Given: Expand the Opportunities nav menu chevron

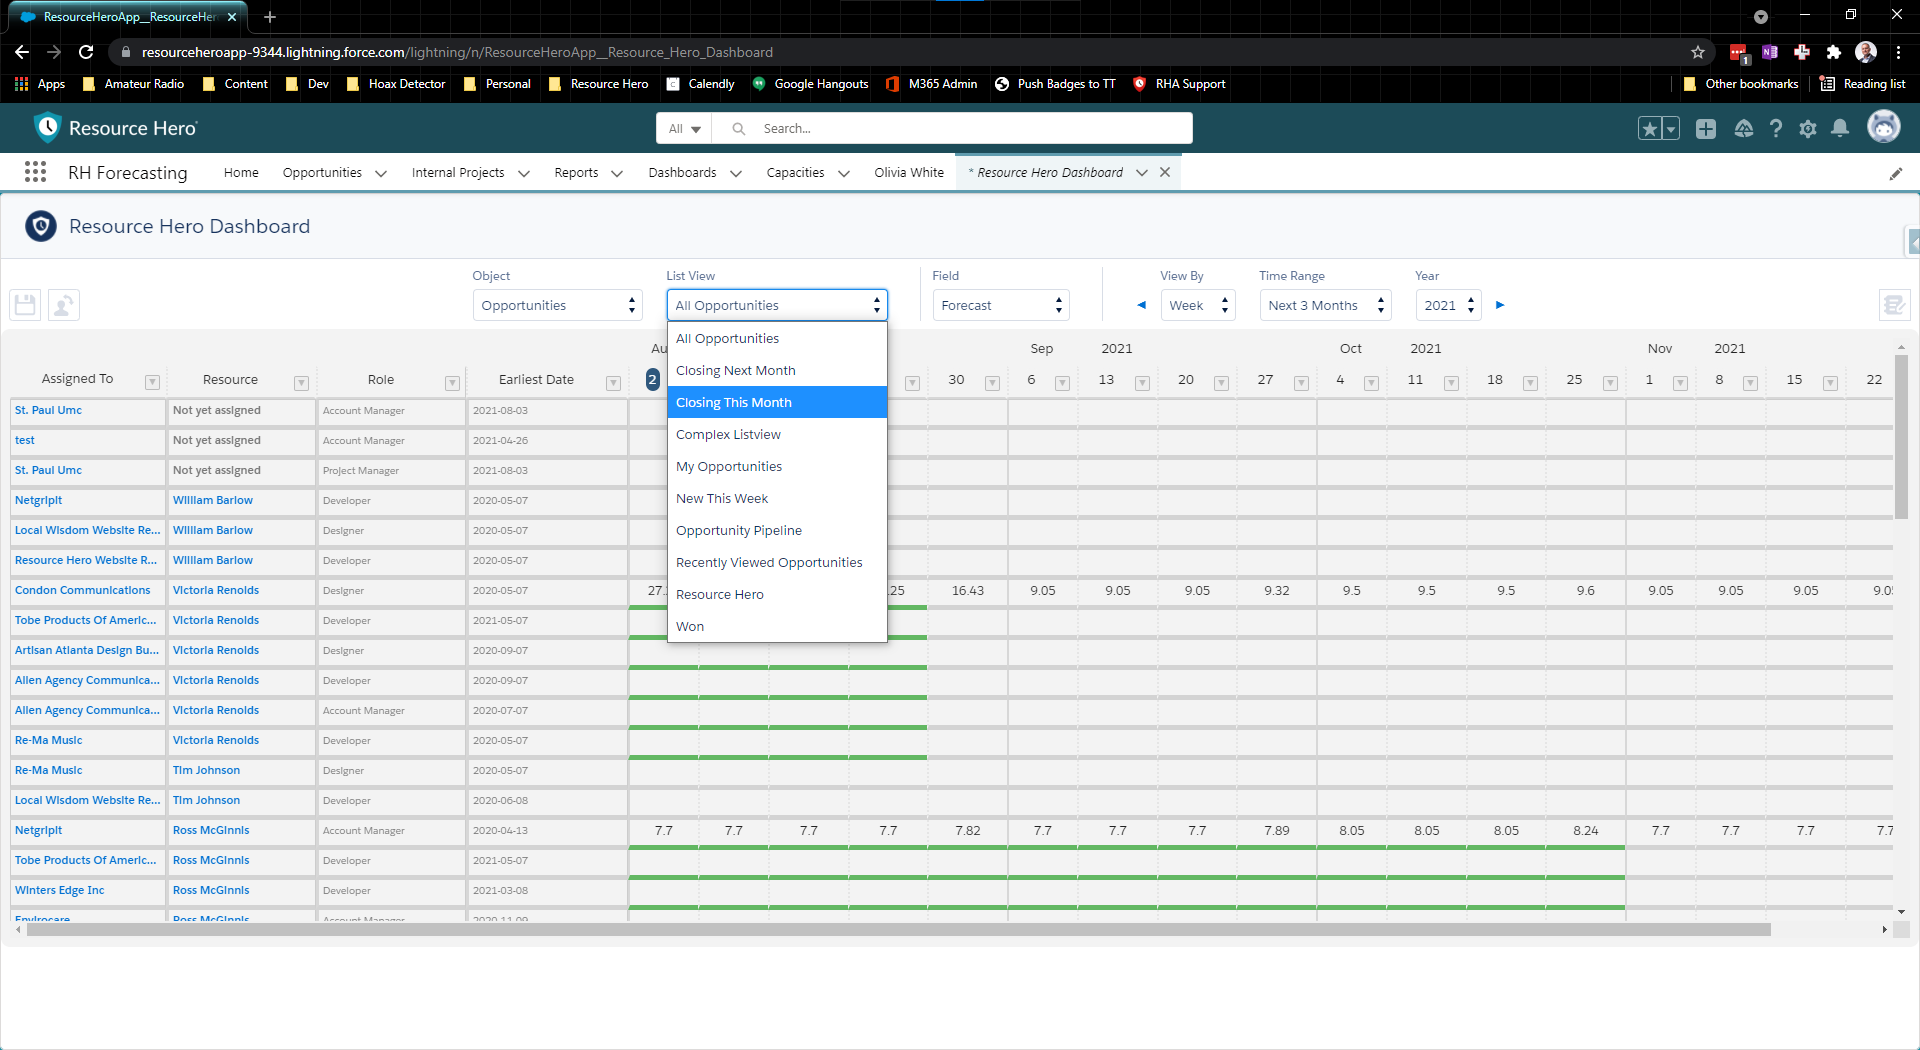Looking at the screenshot, I should (381, 173).
